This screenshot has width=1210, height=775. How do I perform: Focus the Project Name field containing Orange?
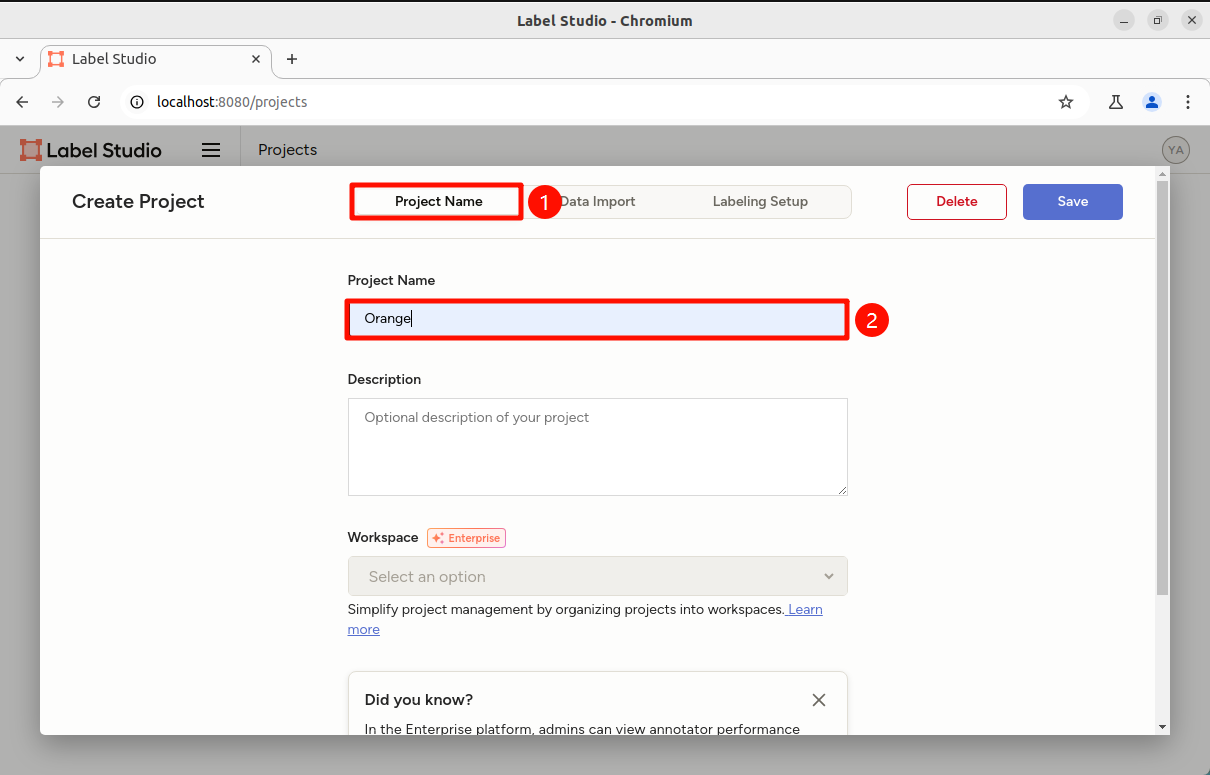(x=598, y=319)
